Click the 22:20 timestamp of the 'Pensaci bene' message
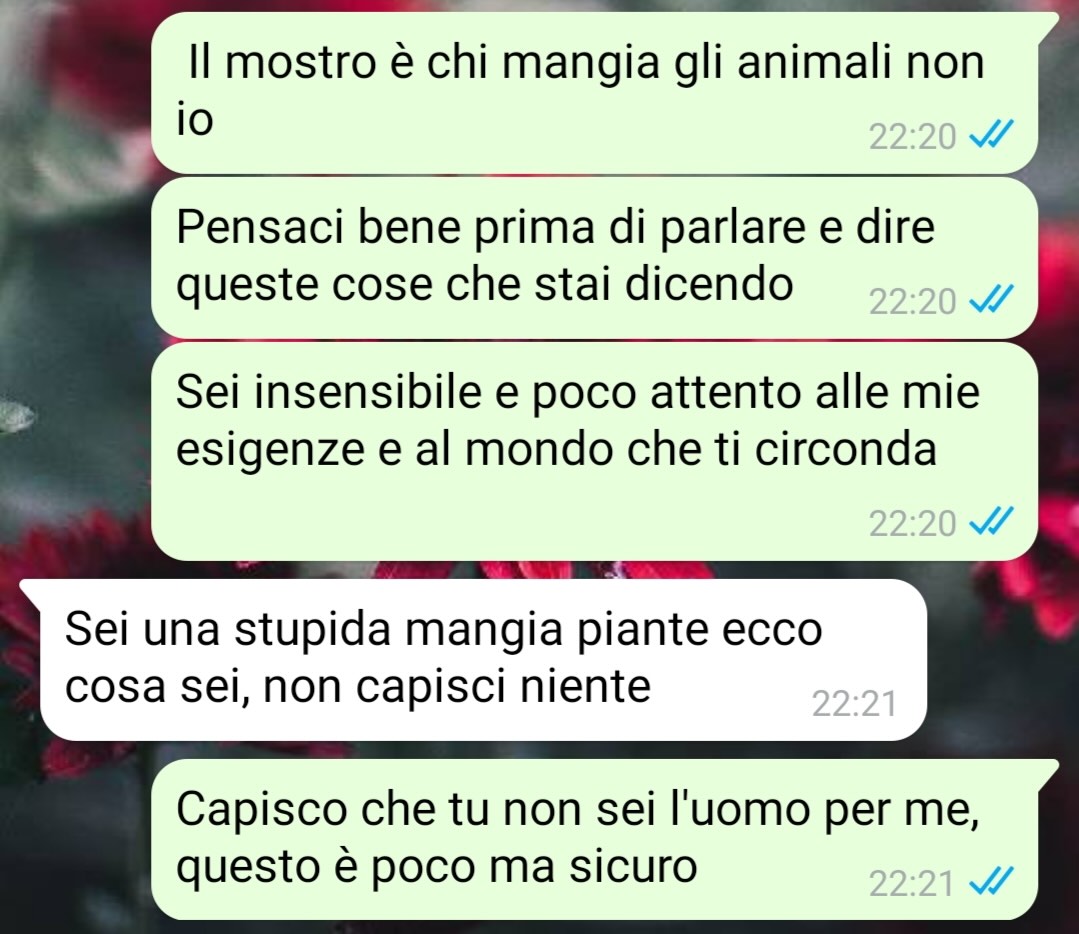Viewport: 1079px width, 934px height. (912, 301)
